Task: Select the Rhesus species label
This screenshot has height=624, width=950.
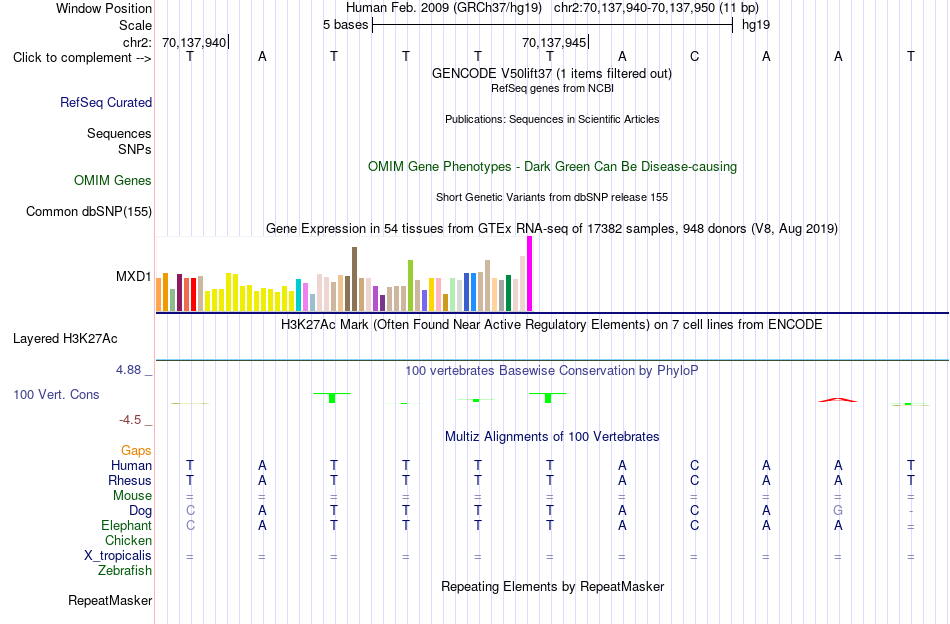Action: (x=130, y=480)
